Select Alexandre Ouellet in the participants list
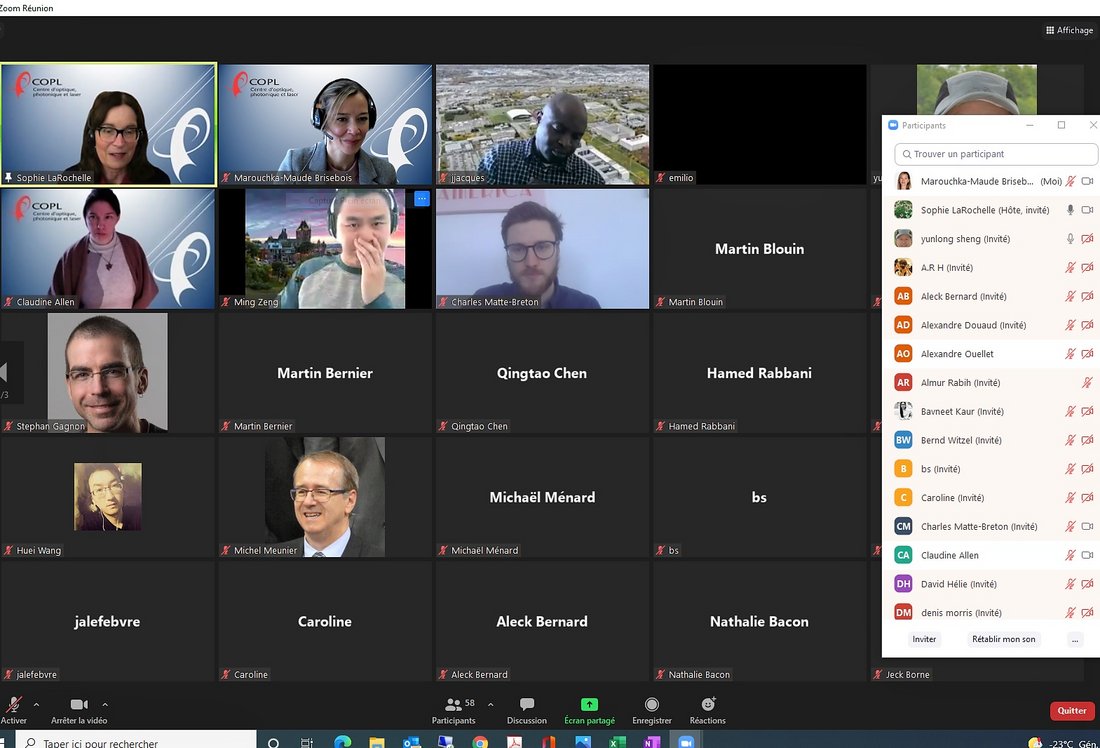 pyautogui.click(x=957, y=354)
